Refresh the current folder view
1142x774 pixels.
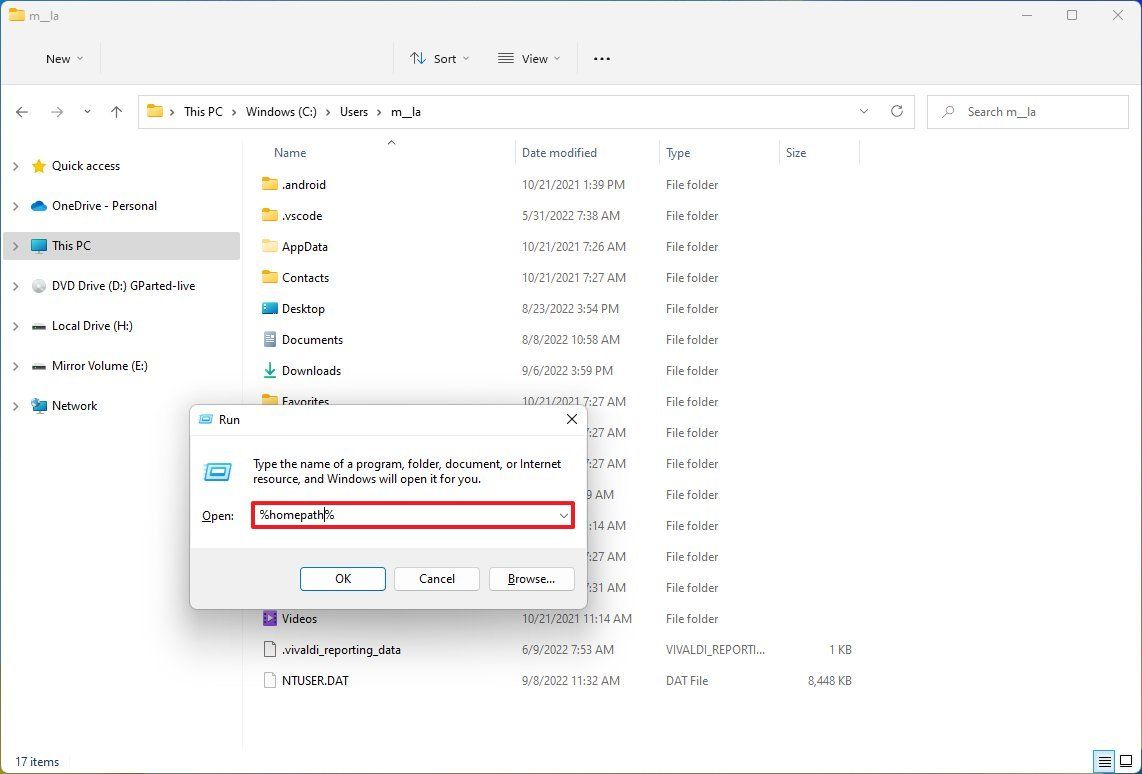896,112
